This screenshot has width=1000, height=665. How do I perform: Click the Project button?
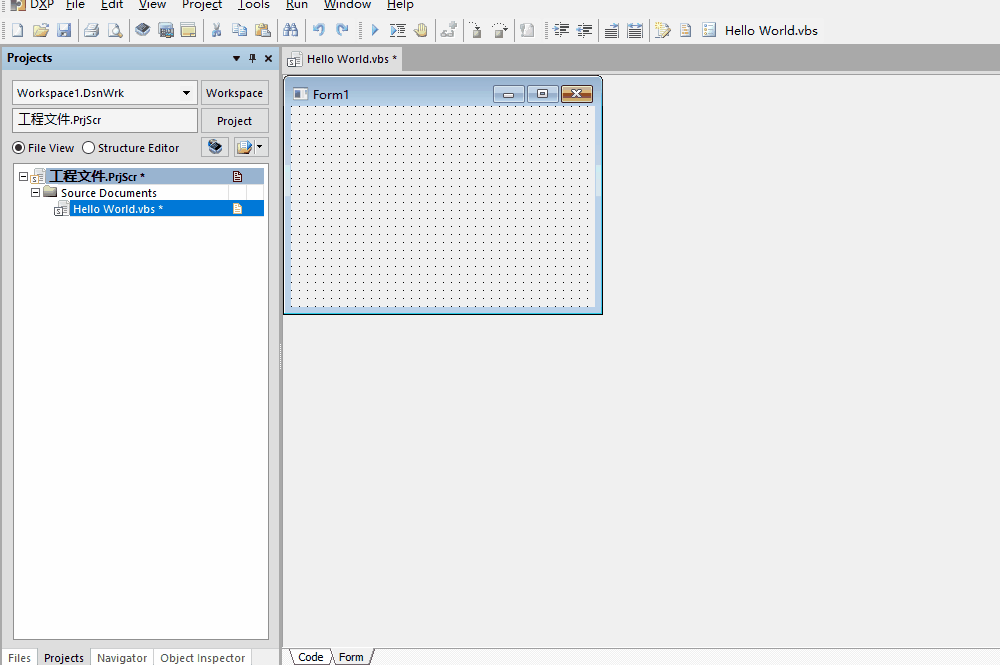click(x=234, y=121)
